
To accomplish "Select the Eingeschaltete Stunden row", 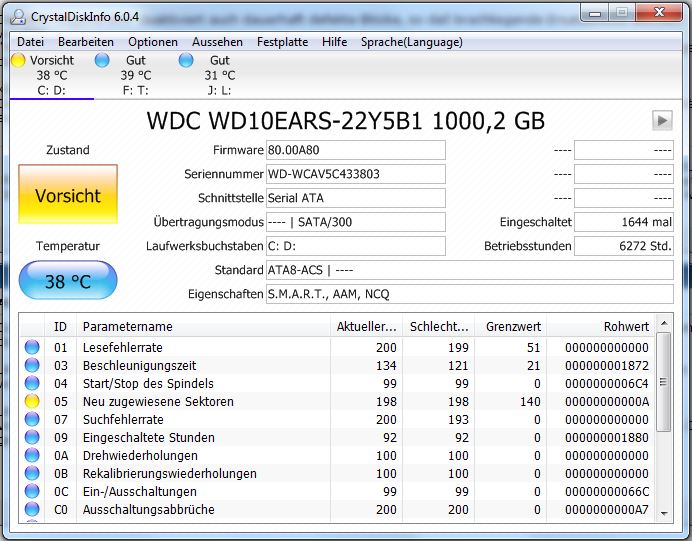I will point(338,437).
